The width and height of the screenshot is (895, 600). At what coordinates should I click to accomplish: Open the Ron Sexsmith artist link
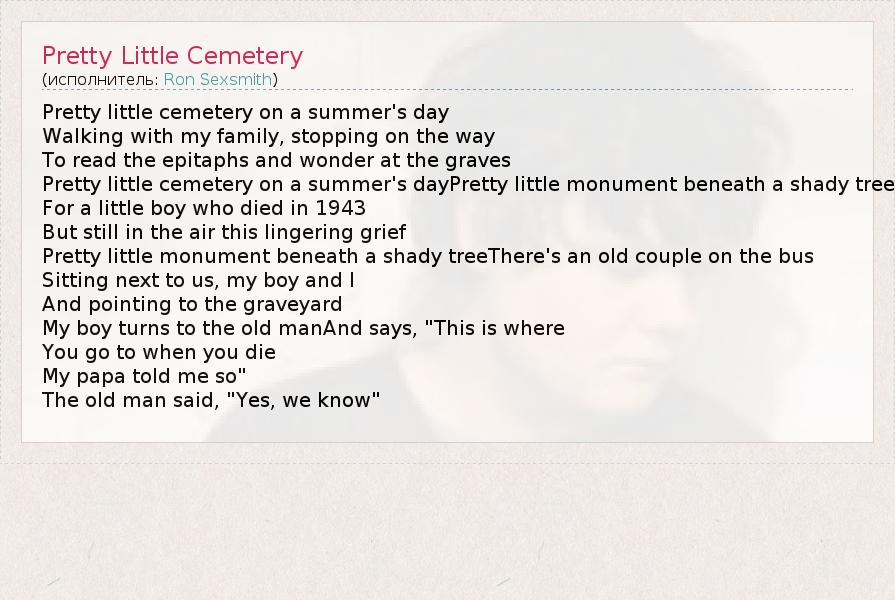[217, 80]
